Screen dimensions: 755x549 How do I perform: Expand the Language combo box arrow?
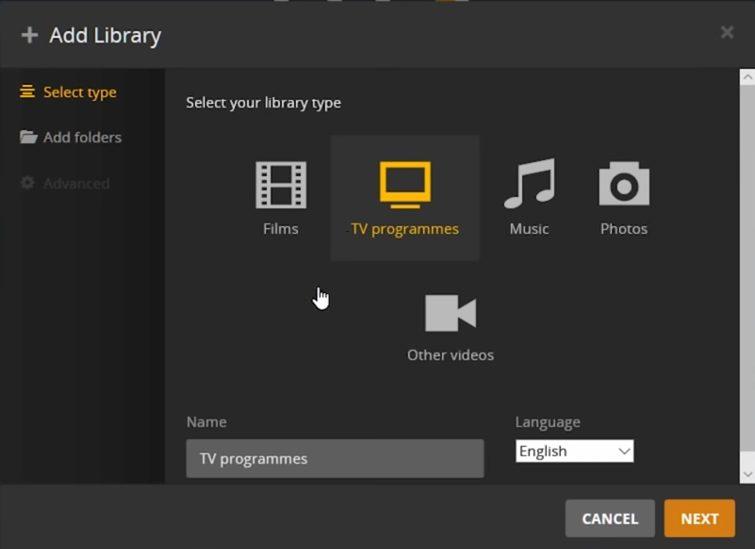[624, 451]
